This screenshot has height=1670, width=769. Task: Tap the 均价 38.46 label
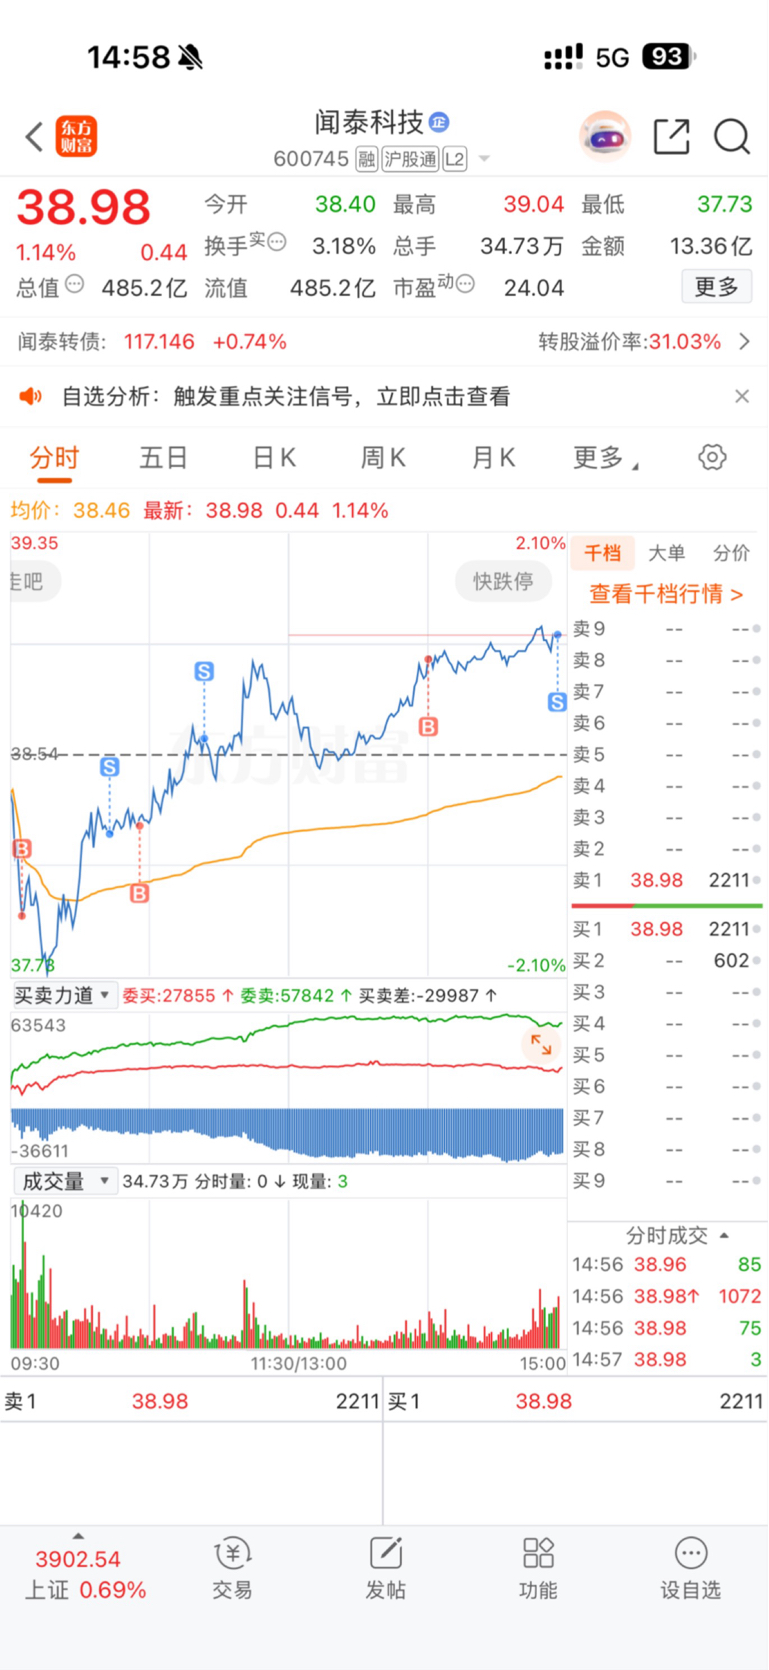tap(70, 511)
